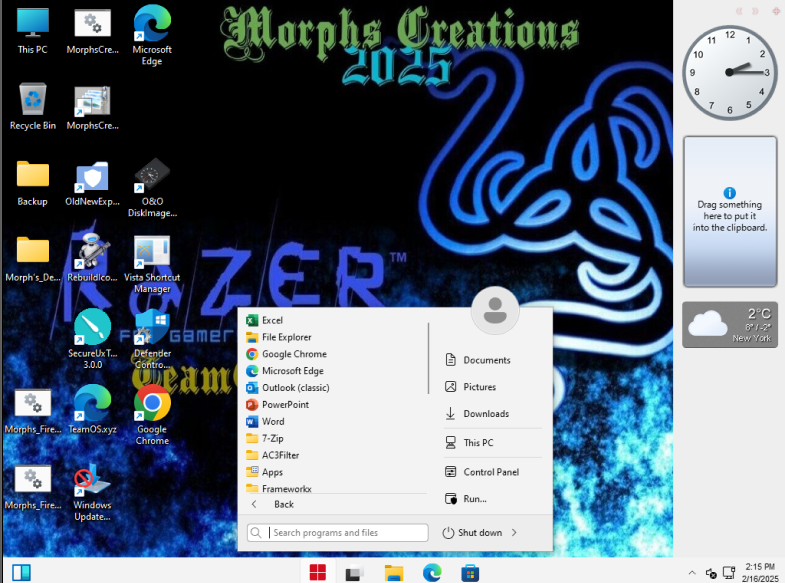Open the Microsoft Edge desktop shortcut

(152, 35)
